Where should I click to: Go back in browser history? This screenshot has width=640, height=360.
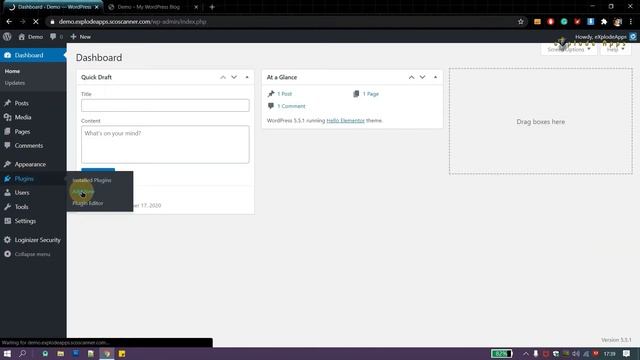pos(9,22)
